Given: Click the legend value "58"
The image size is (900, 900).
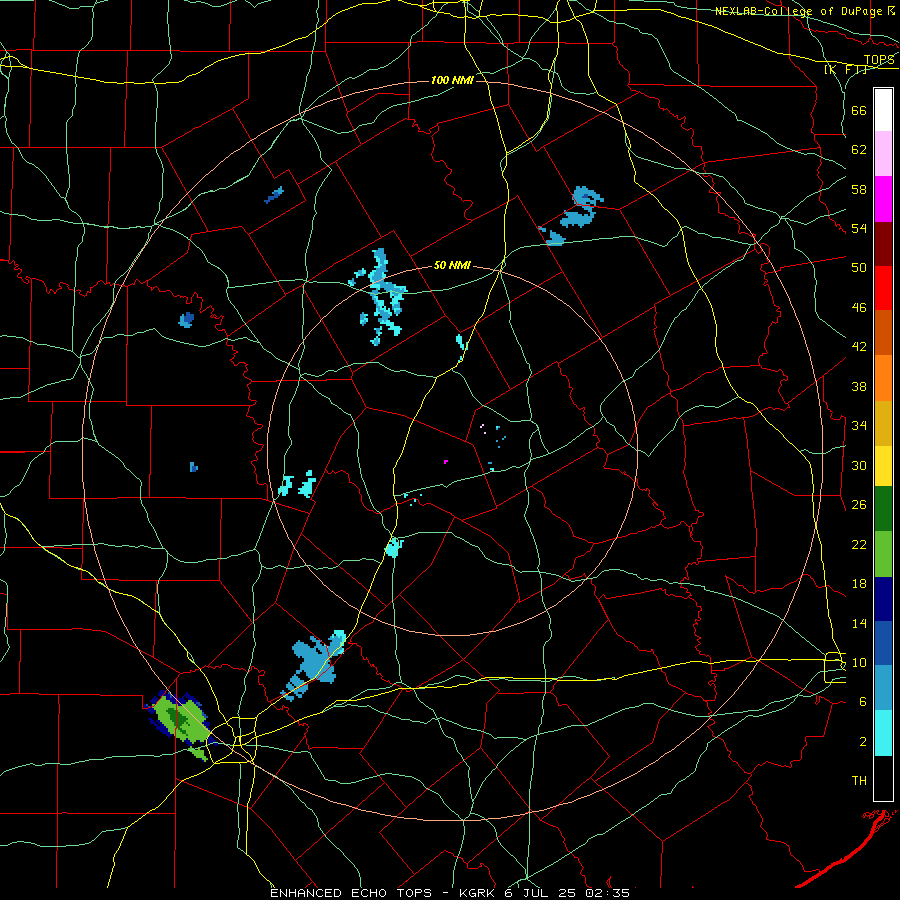Looking at the screenshot, I should [x=859, y=189].
